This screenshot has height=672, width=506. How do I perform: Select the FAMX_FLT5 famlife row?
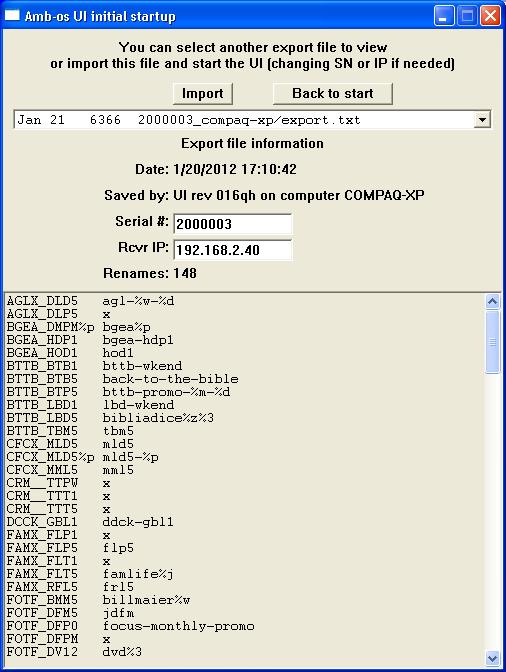pos(244,573)
